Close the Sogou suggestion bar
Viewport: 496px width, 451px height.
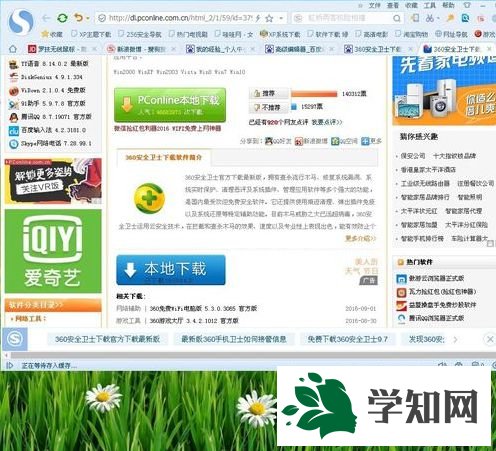click(490, 339)
